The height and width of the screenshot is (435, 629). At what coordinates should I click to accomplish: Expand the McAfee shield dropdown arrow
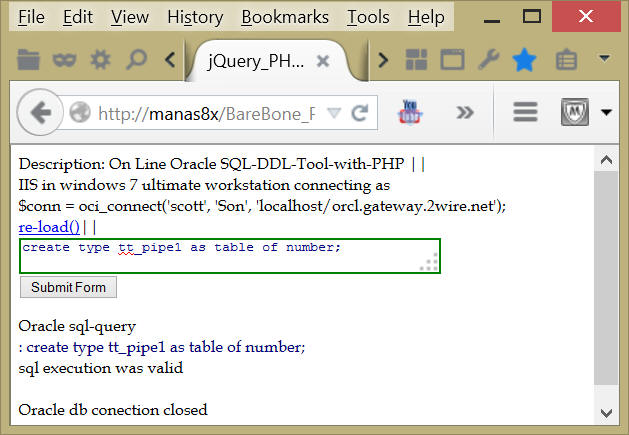606,112
